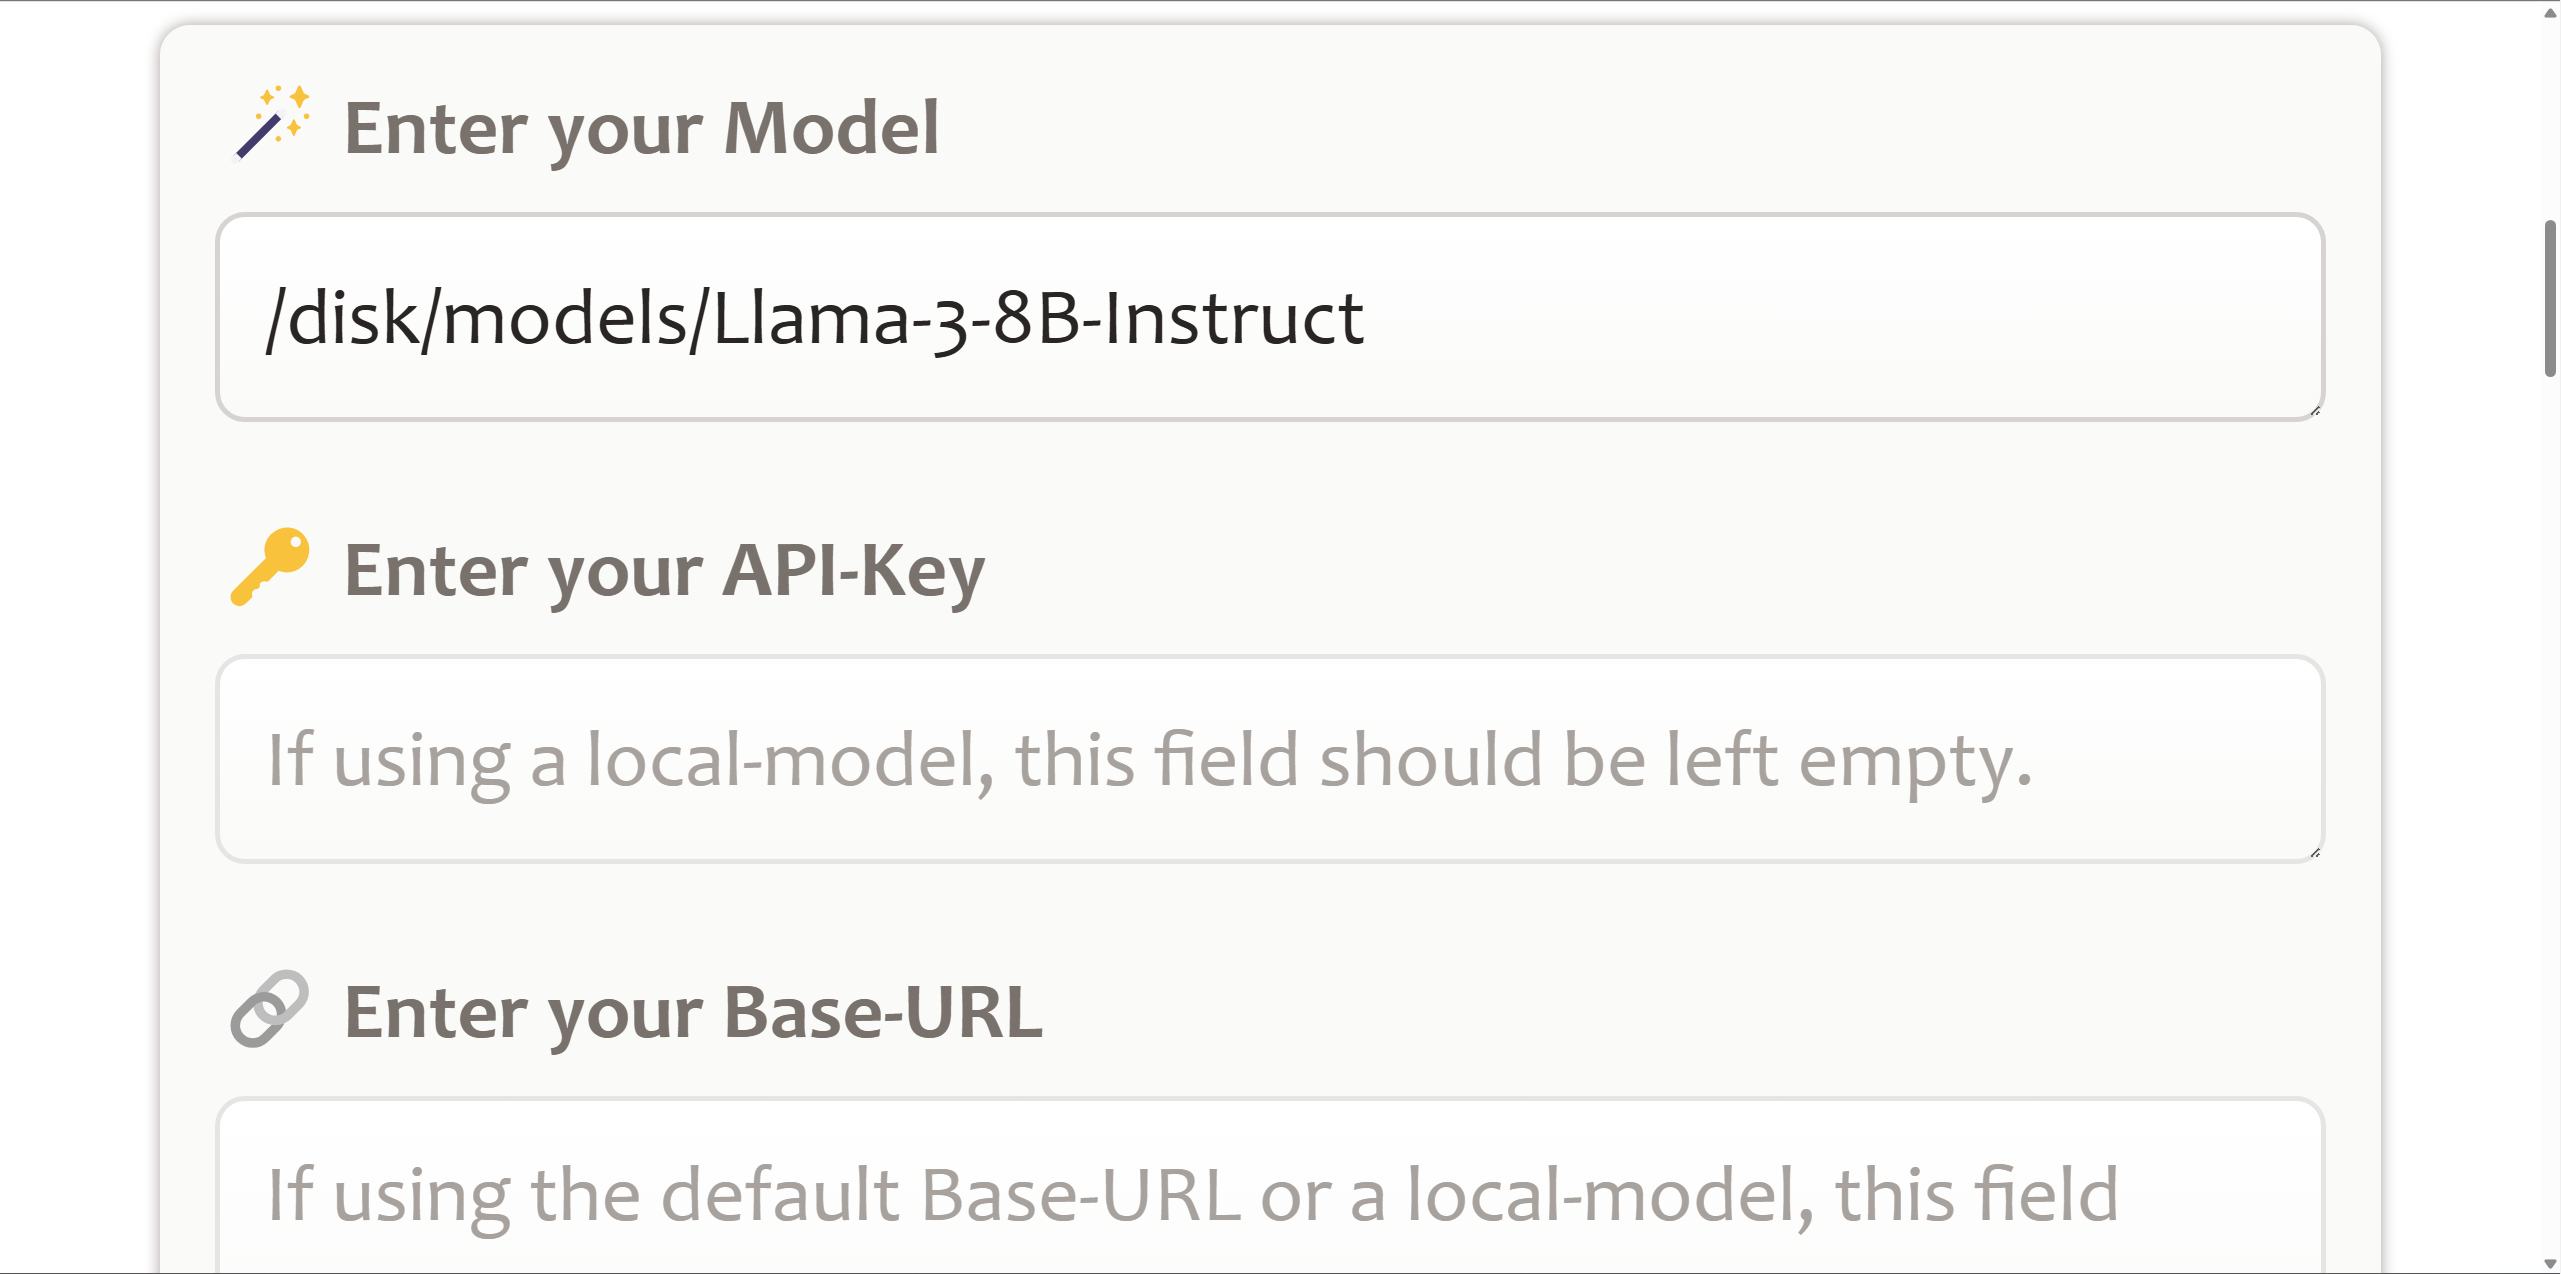Image resolution: width=2561 pixels, height=1274 pixels.
Task: Click the "Enter your Model" heading
Action: tap(641, 128)
